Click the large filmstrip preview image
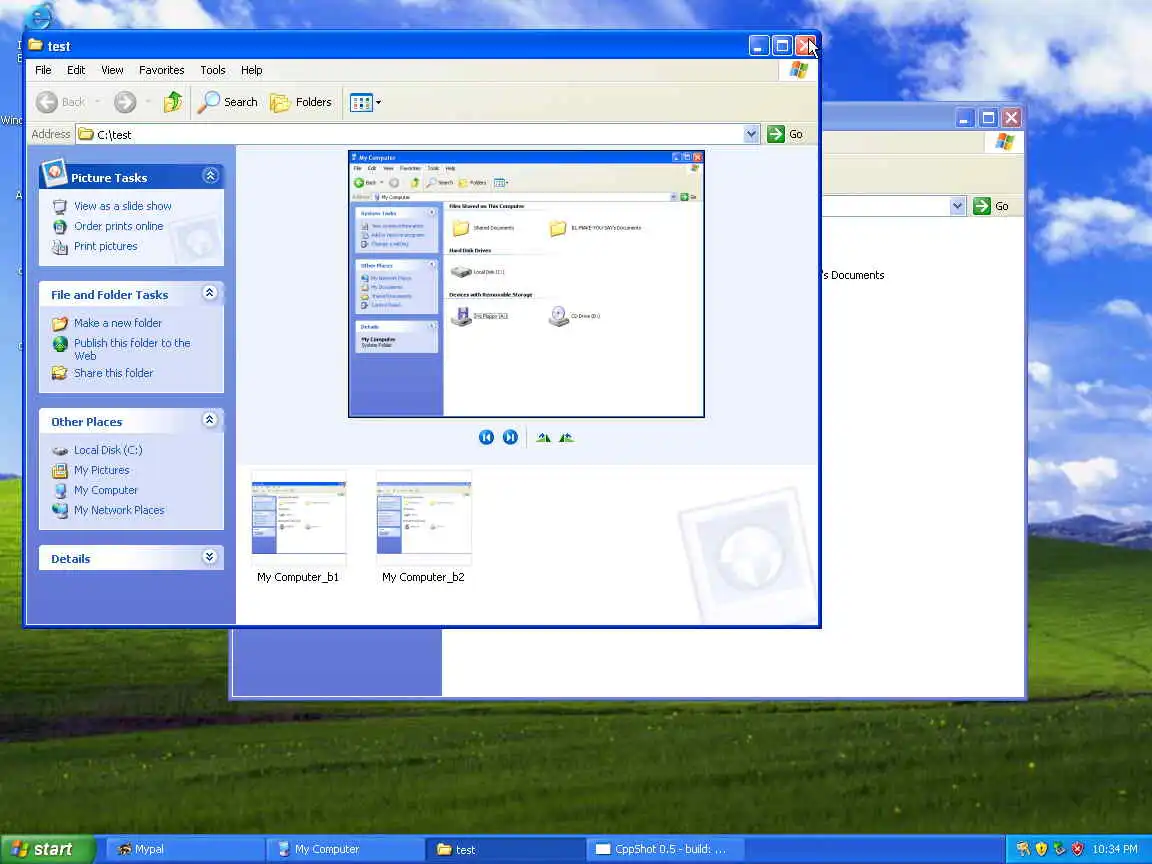Image resolution: width=1152 pixels, height=864 pixels. click(526, 284)
